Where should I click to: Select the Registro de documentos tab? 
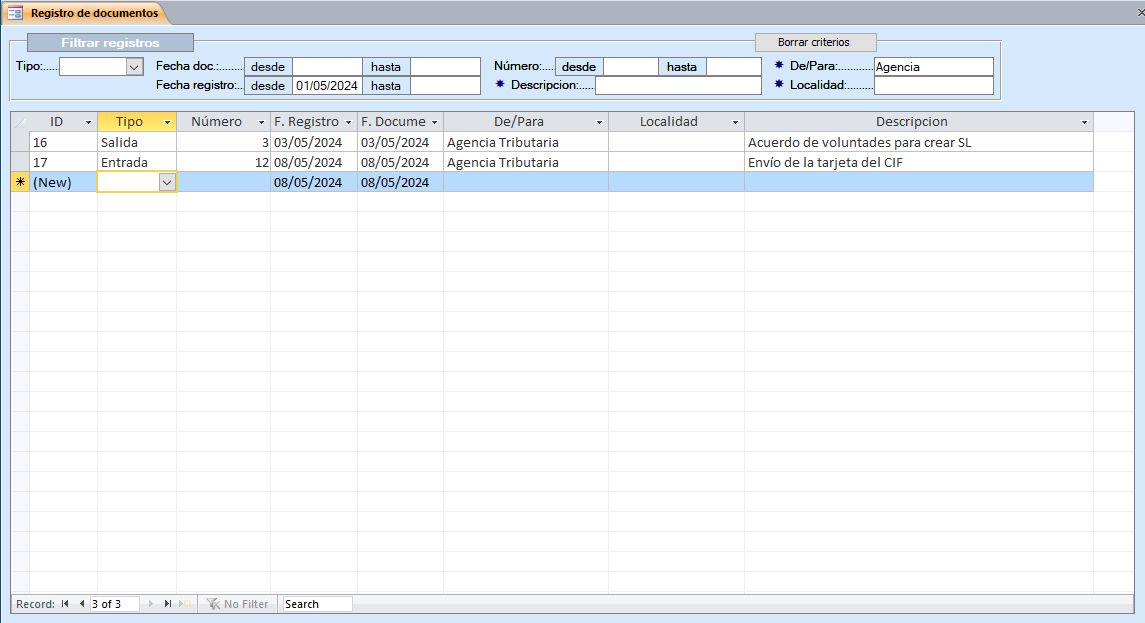coord(93,13)
